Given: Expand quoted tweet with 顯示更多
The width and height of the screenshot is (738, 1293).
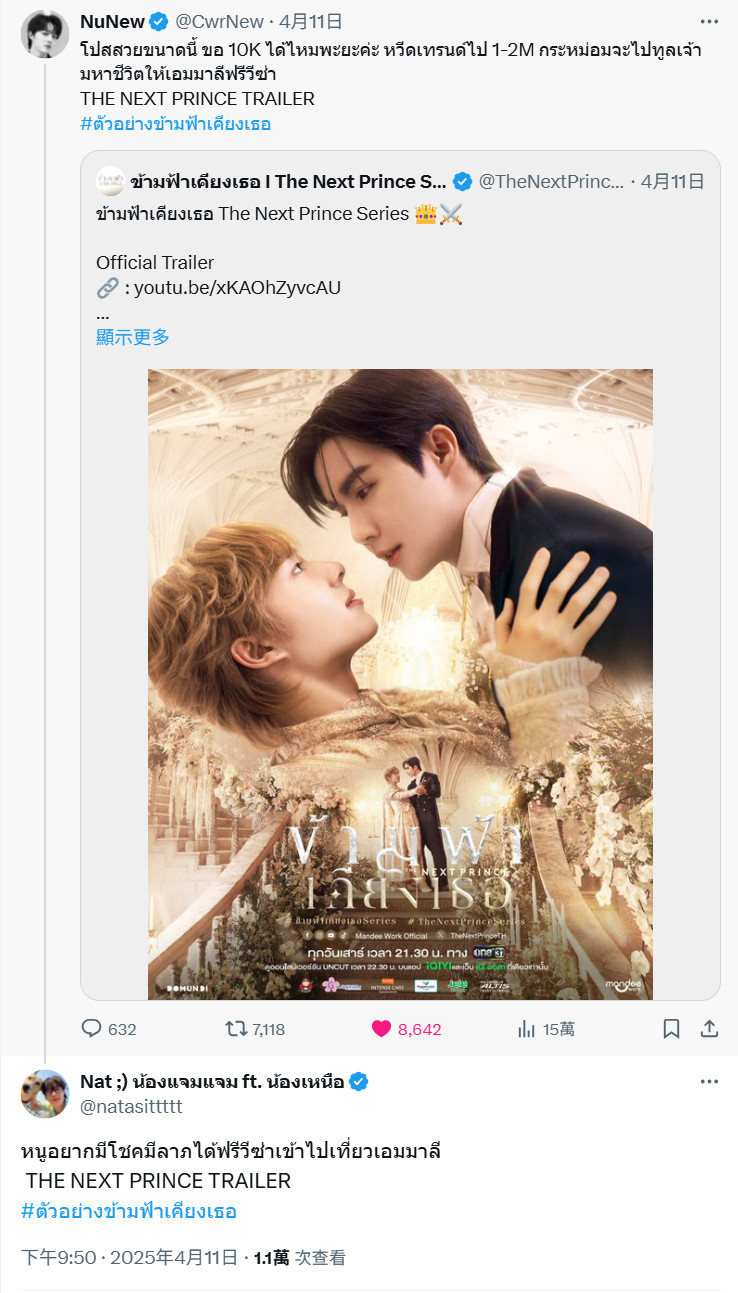Looking at the screenshot, I should [x=133, y=337].
